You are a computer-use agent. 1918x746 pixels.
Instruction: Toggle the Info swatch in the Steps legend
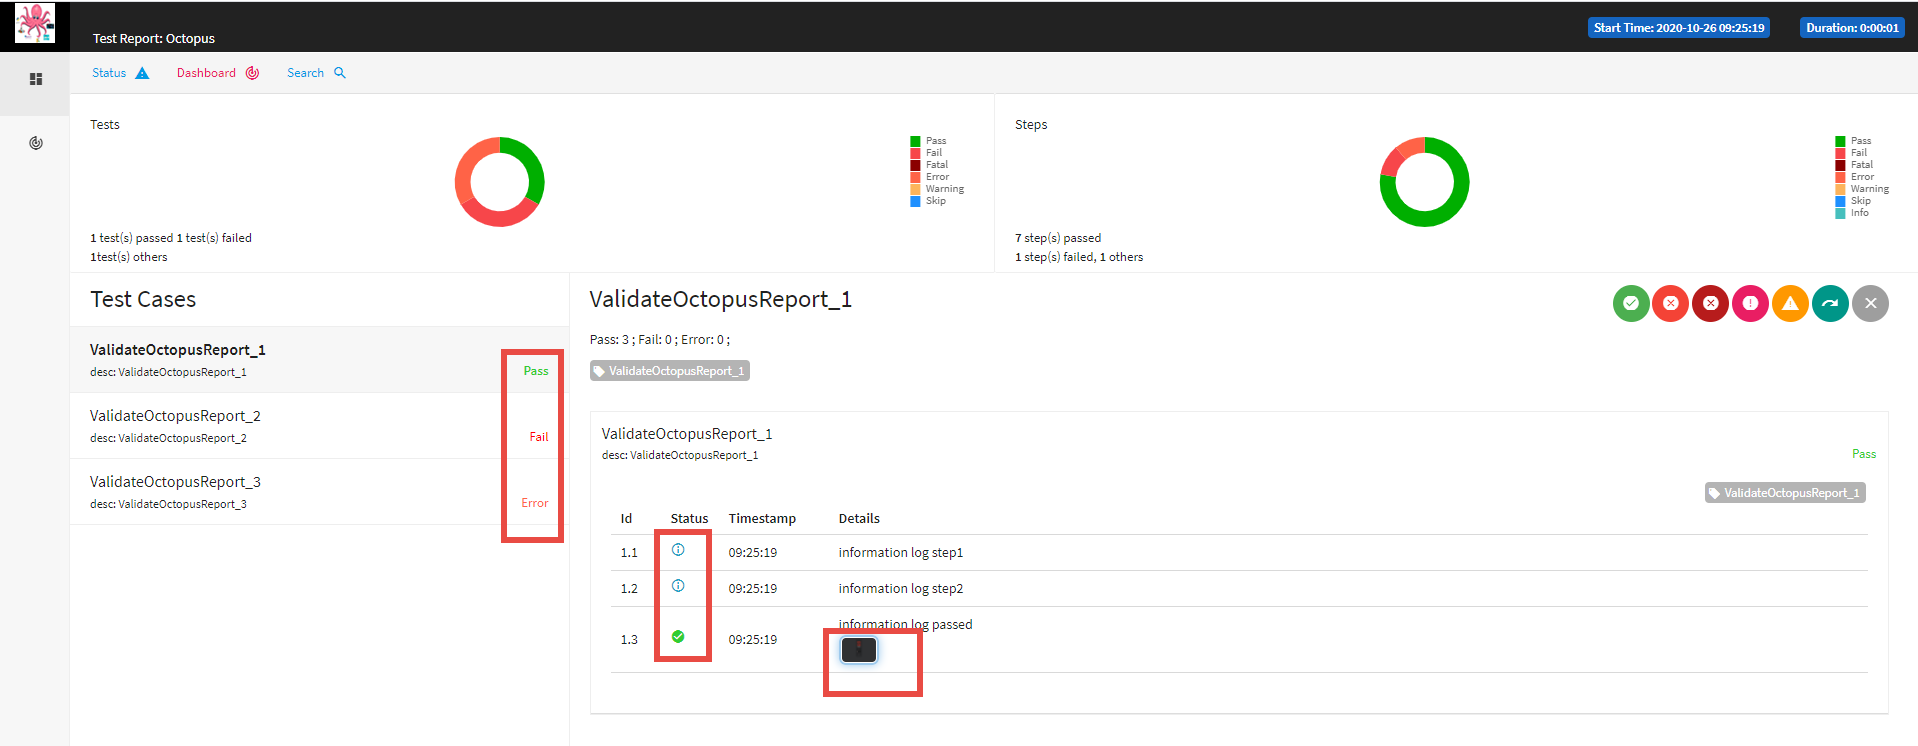(1840, 213)
